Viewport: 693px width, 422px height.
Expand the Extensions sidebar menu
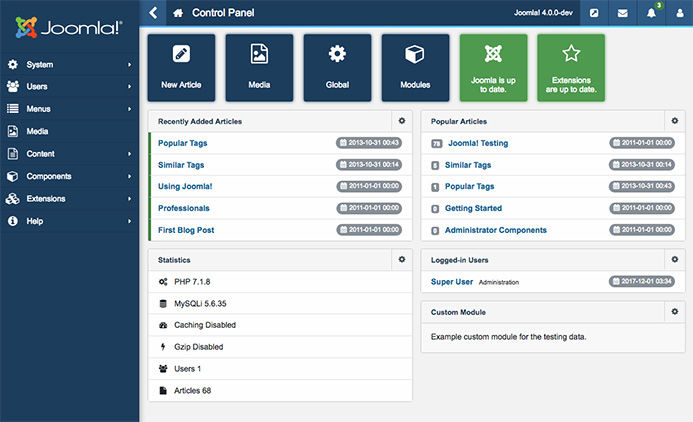(x=69, y=198)
